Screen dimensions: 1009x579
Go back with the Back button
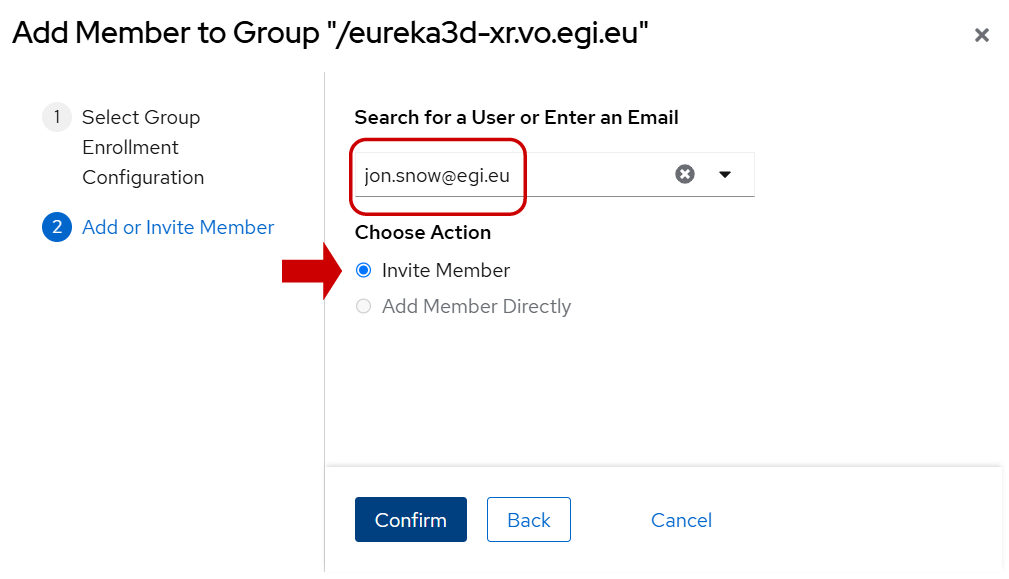pos(528,520)
